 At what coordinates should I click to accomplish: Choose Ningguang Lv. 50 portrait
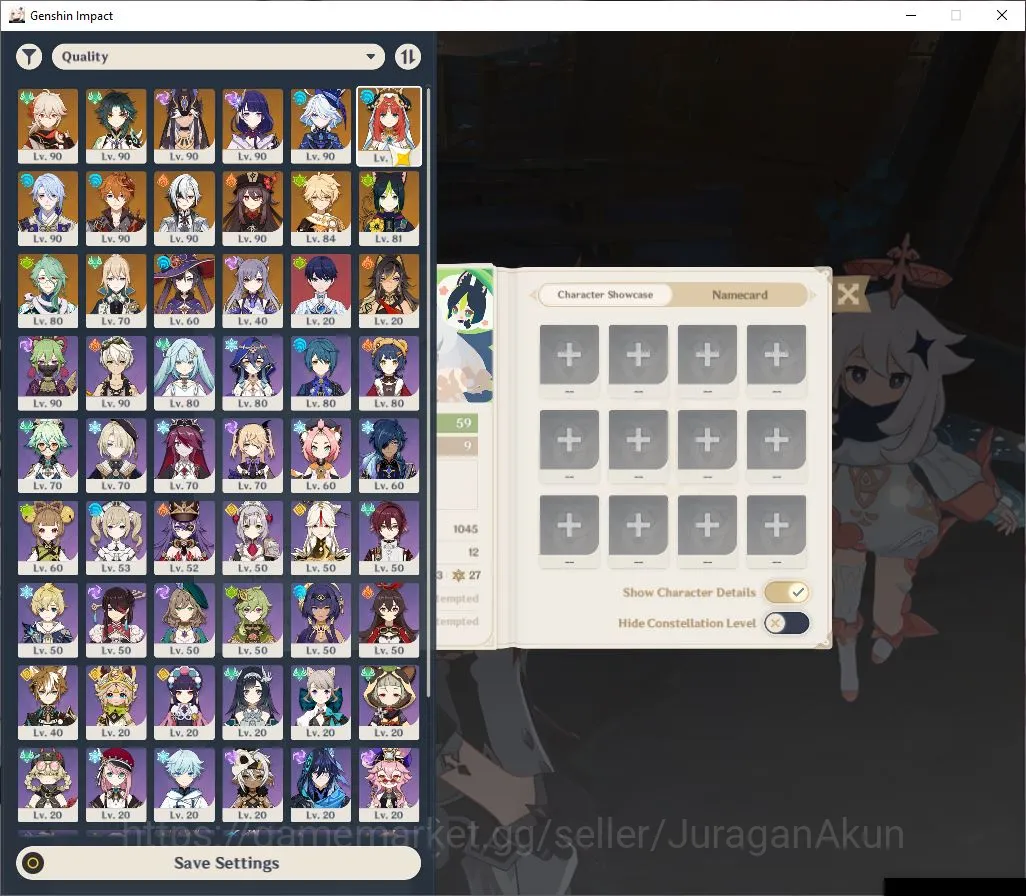[321, 538]
